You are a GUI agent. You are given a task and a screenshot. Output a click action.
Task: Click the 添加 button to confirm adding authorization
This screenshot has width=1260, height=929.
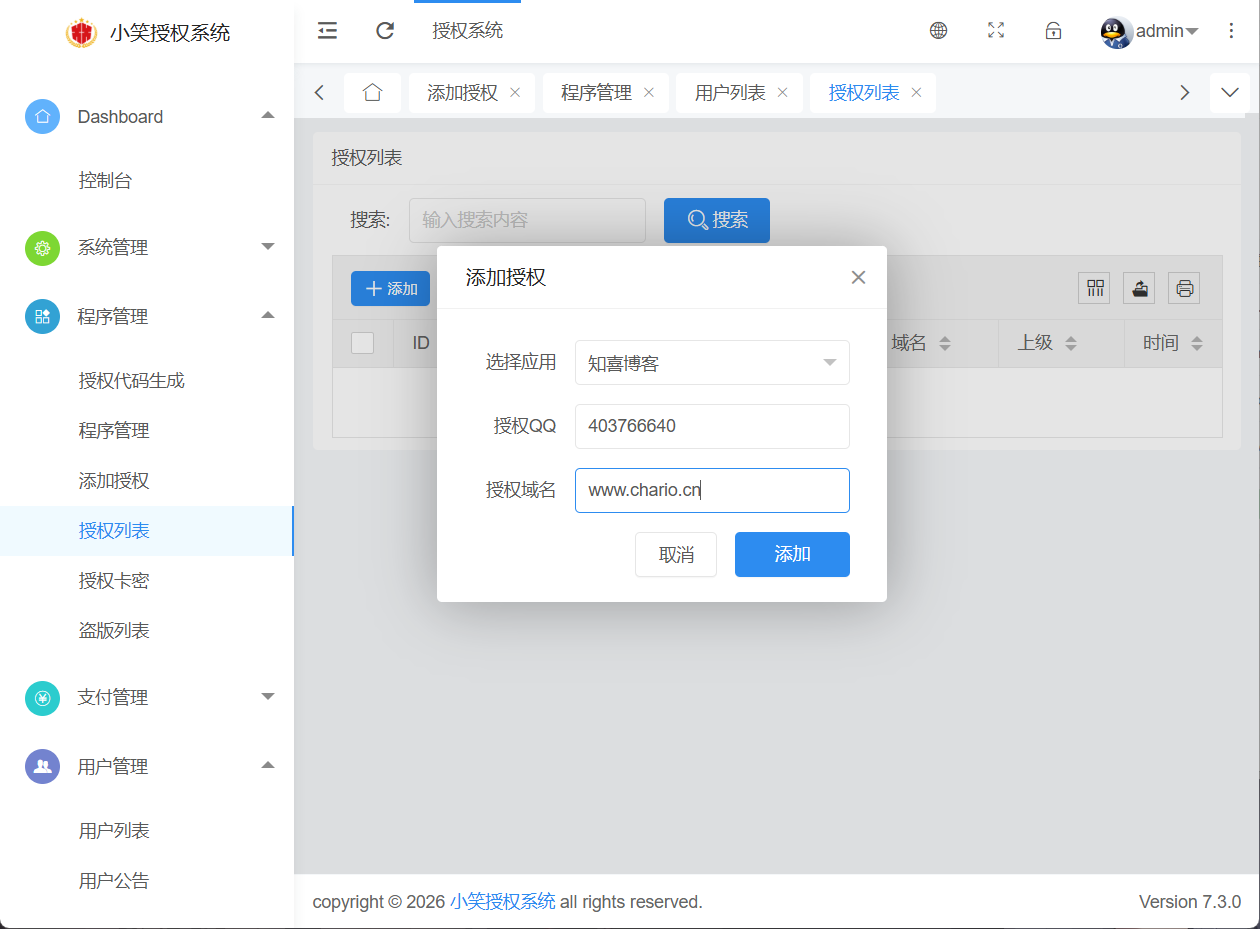792,554
